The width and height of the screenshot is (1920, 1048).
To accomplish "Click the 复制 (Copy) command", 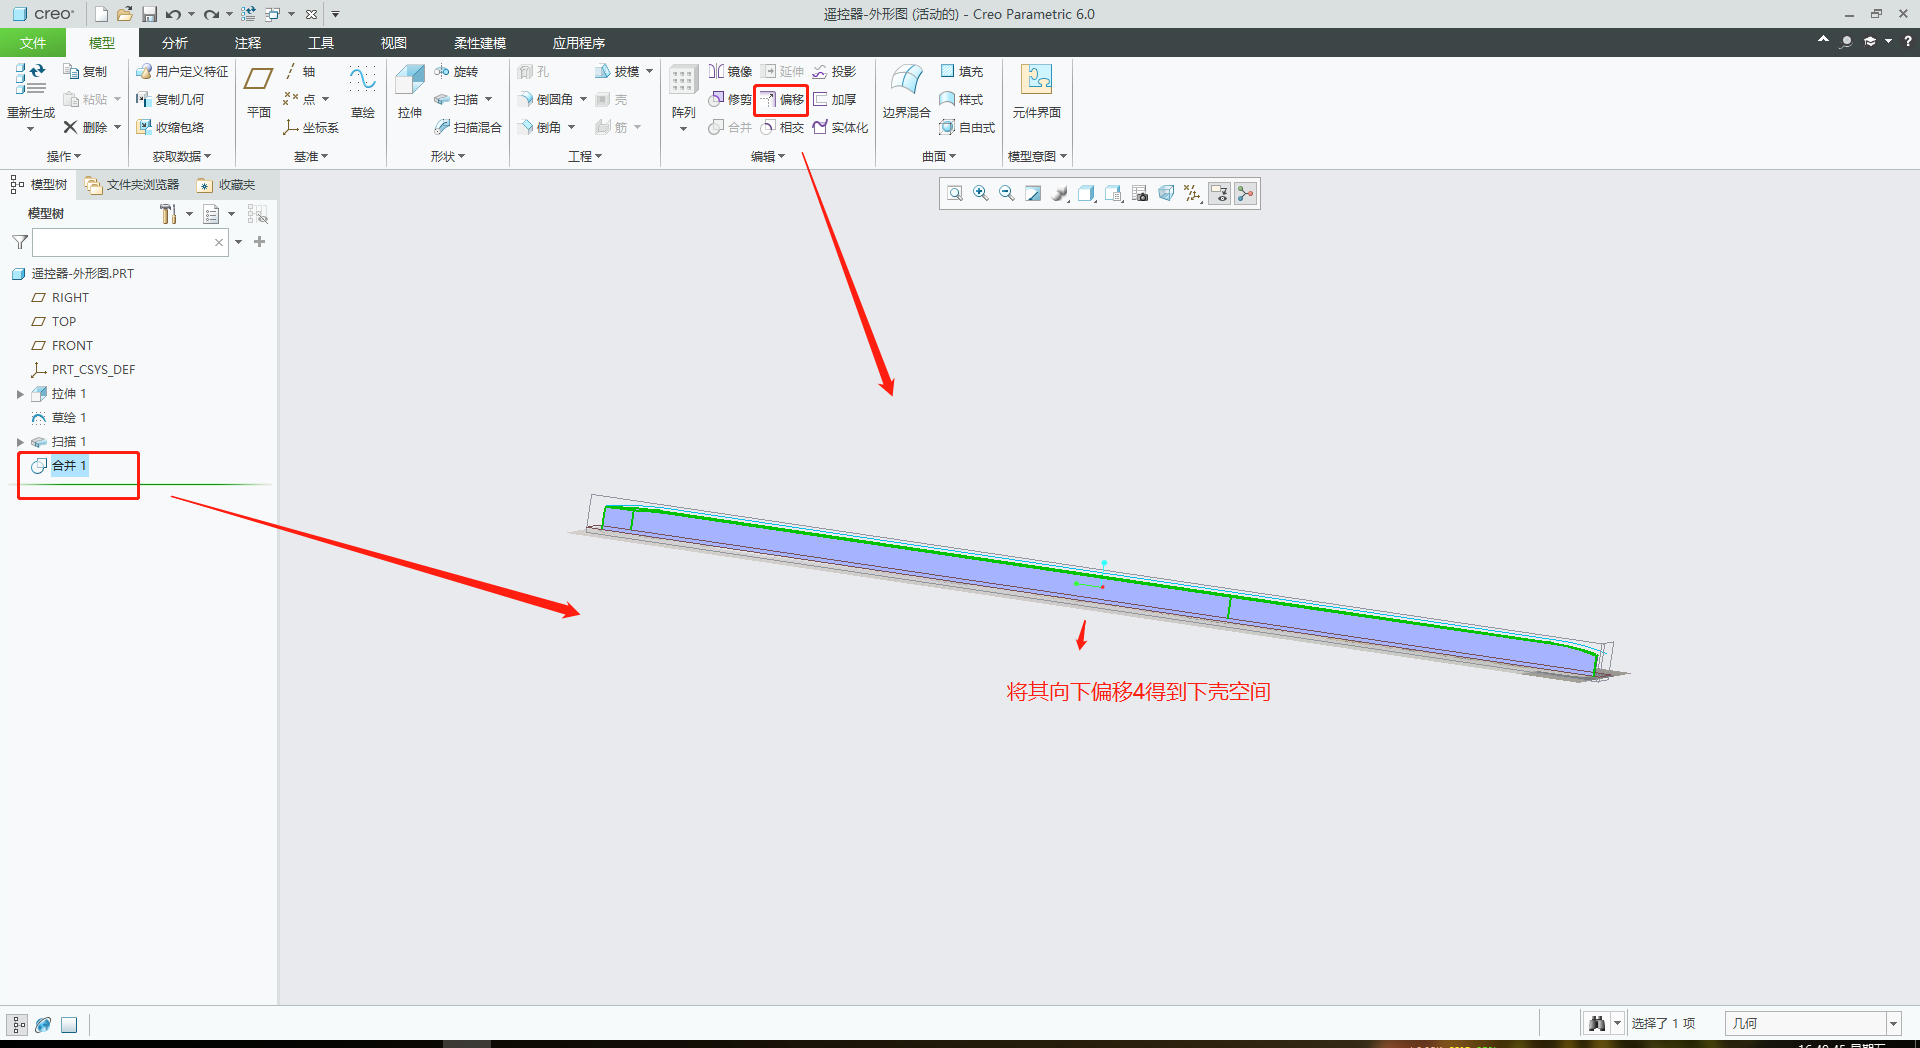I will [85, 71].
